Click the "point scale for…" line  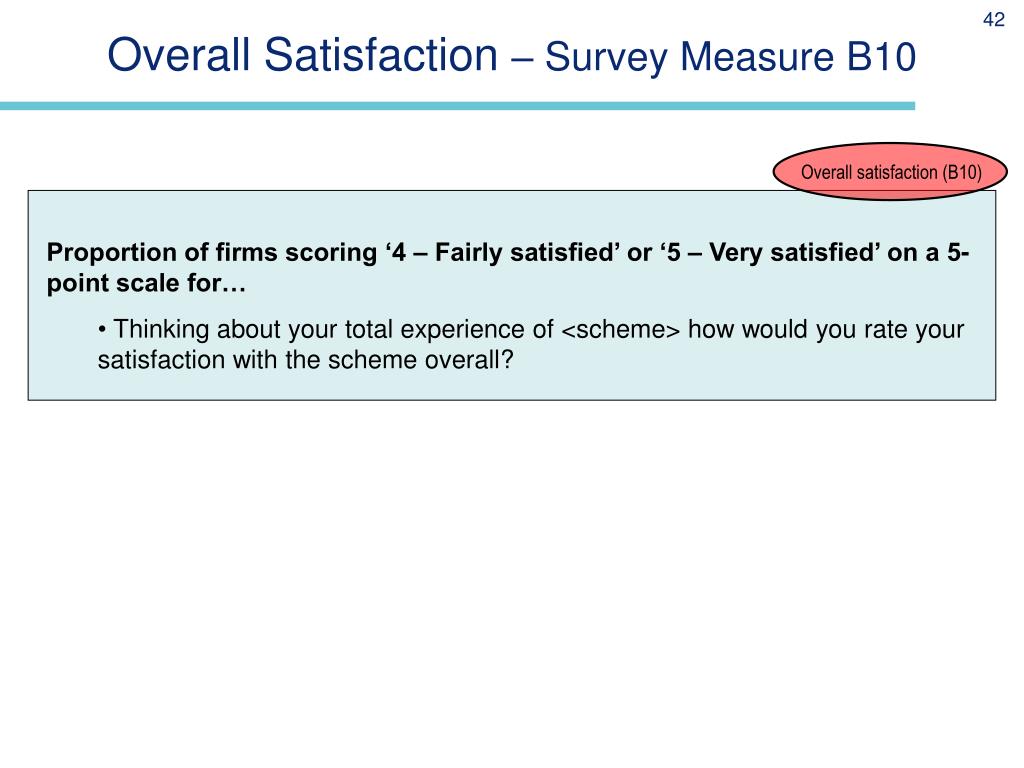point(146,283)
